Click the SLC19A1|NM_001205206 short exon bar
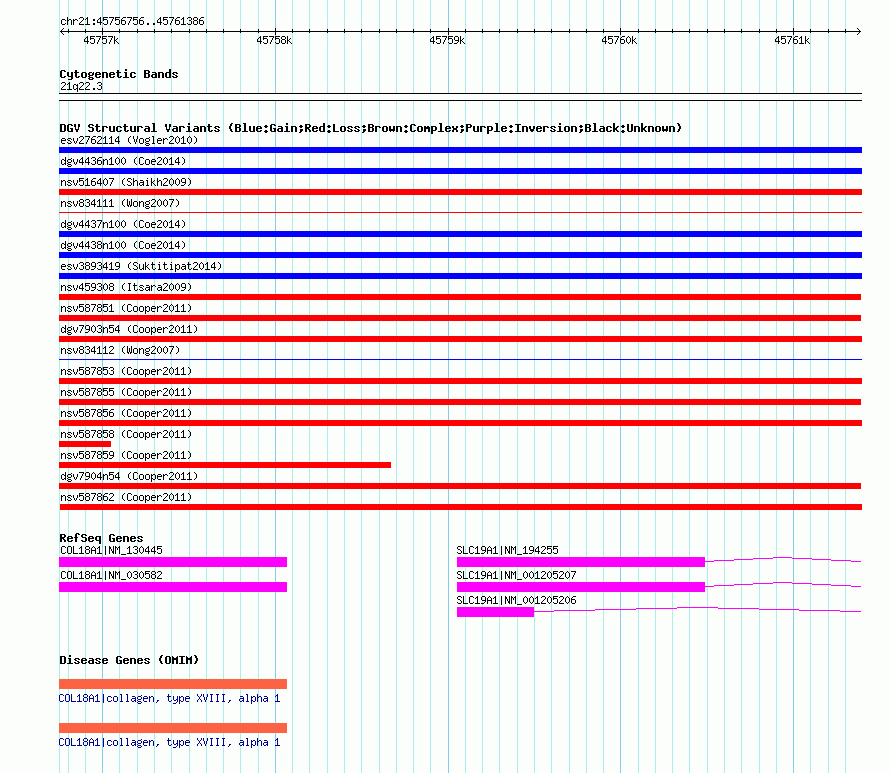This screenshot has width=890, height=773. tap(496, 612)
